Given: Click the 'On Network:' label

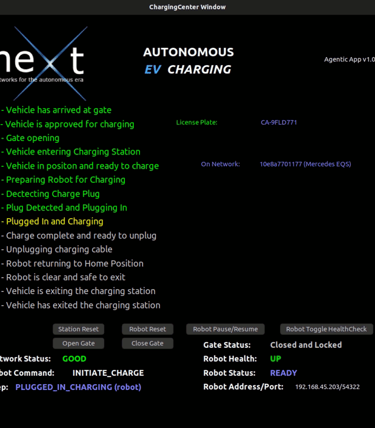Looking at the screenshot, I should pos(220,164).
